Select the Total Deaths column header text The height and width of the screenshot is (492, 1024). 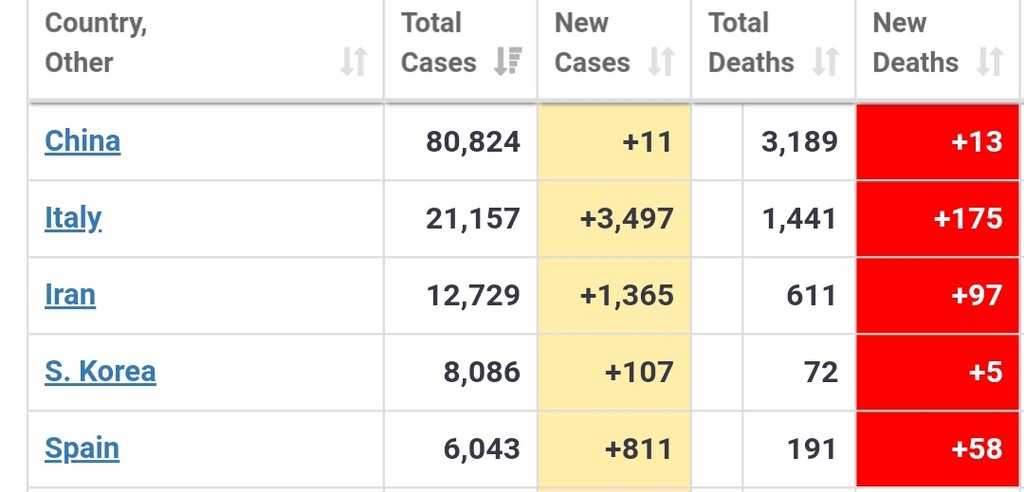pos(751,43)
